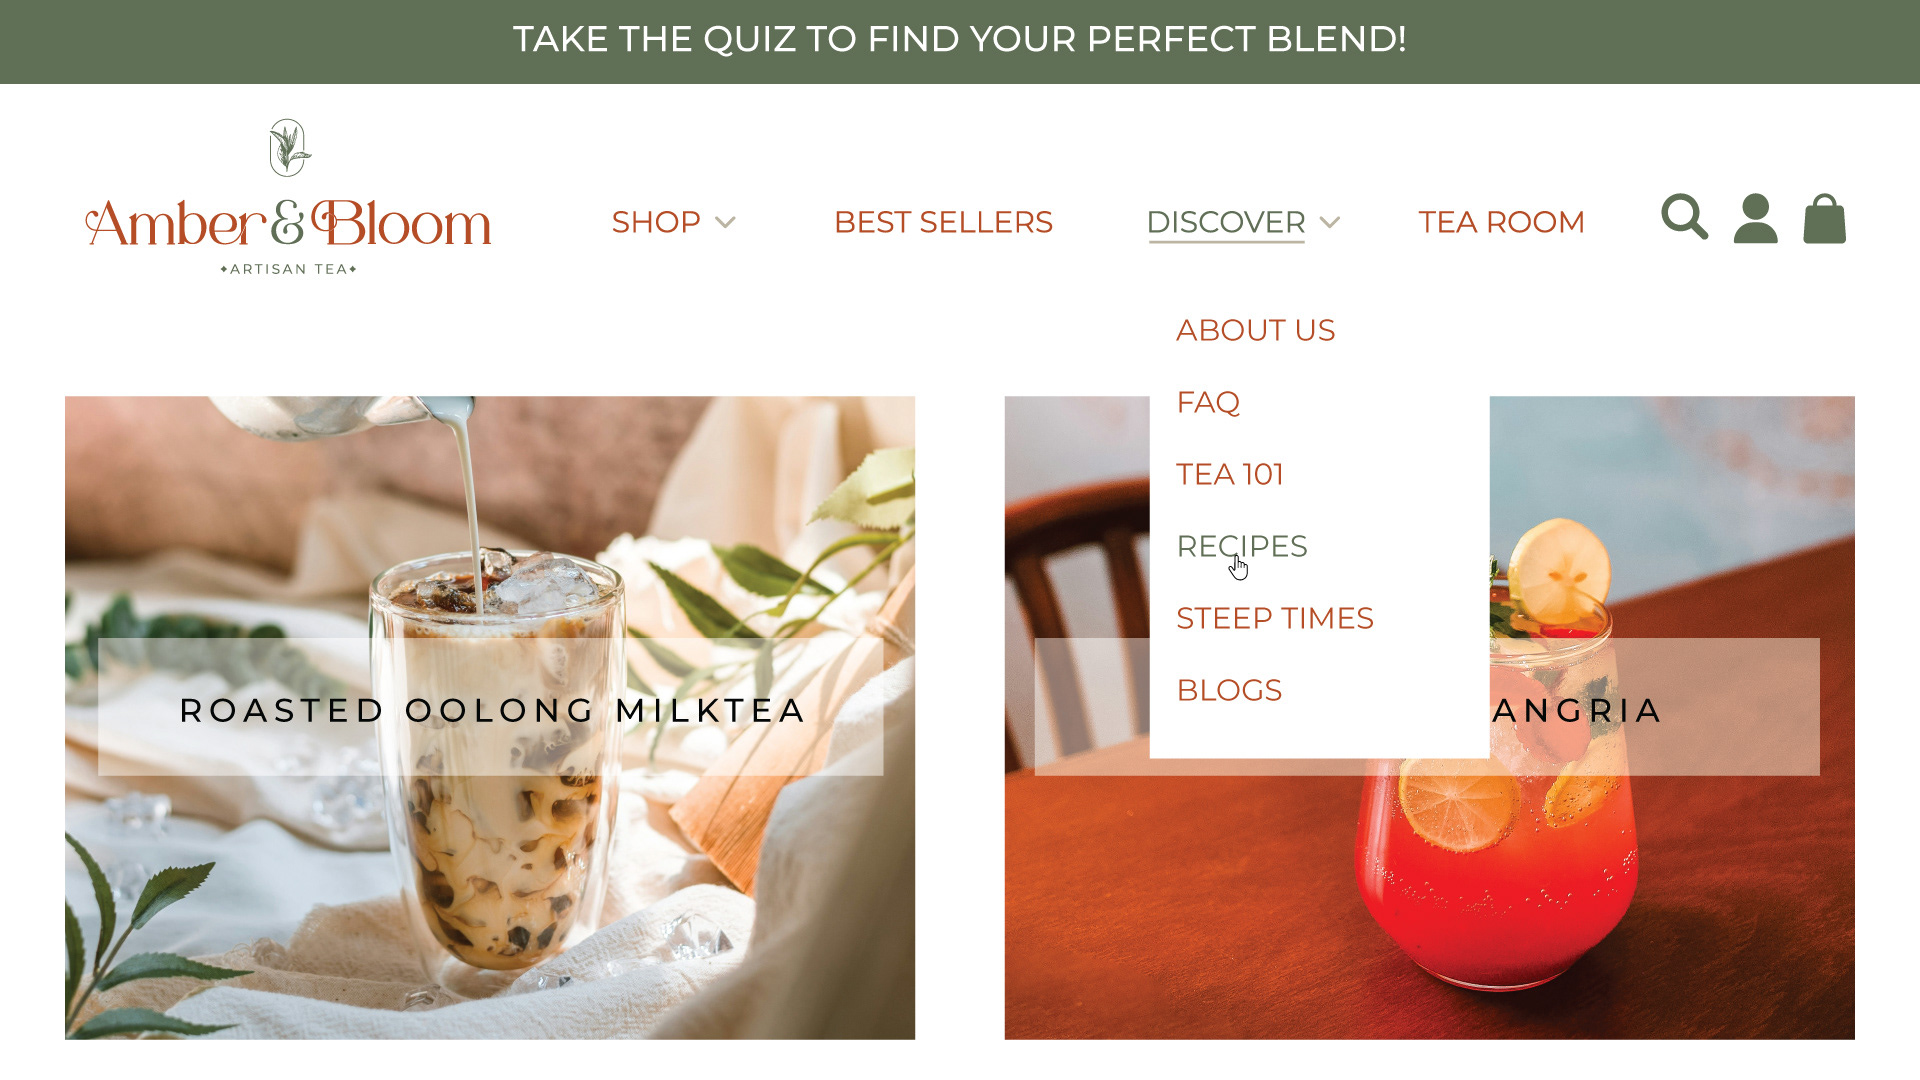
Task: Visit the TEA ROOM page
Action: 1501,222
